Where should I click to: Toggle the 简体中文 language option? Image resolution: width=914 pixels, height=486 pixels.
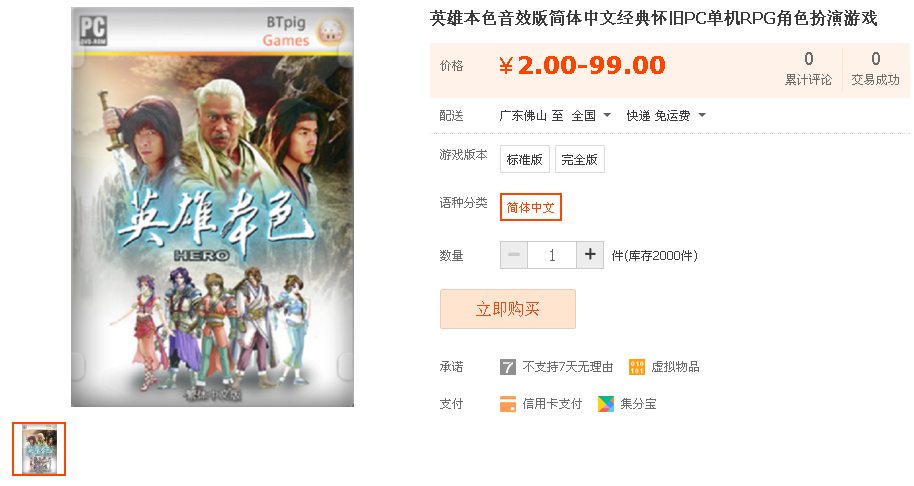pos(530,207)
